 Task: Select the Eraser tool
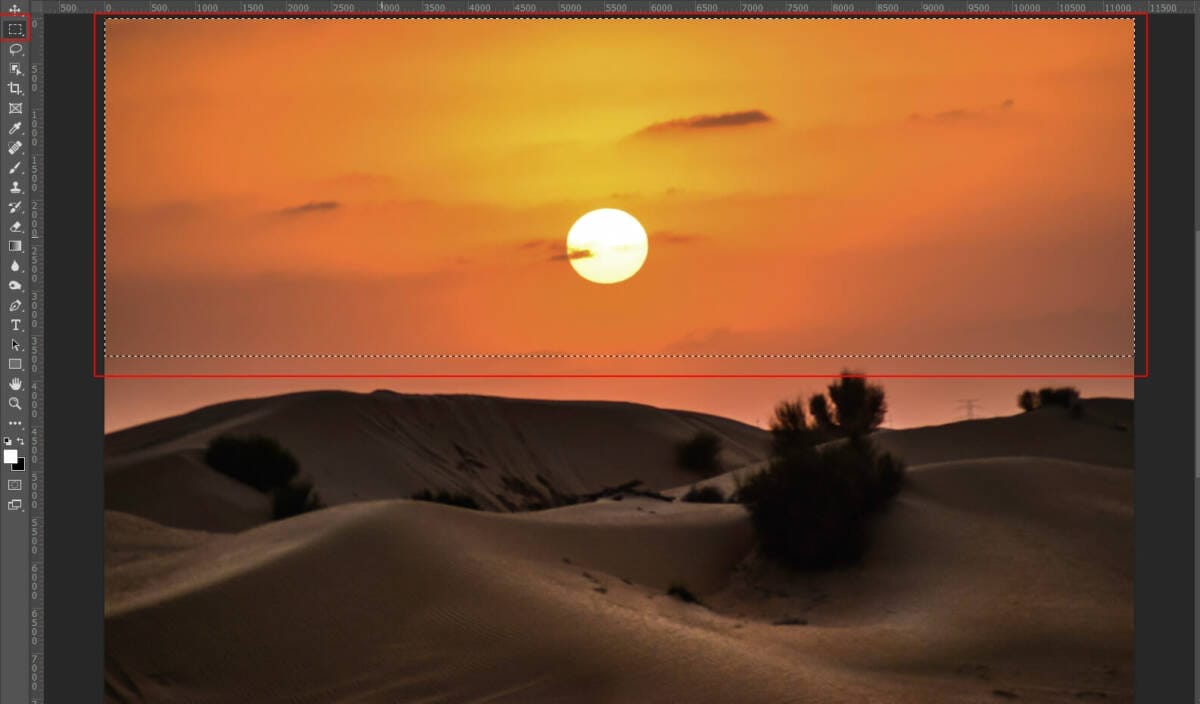tap(15, 226)
